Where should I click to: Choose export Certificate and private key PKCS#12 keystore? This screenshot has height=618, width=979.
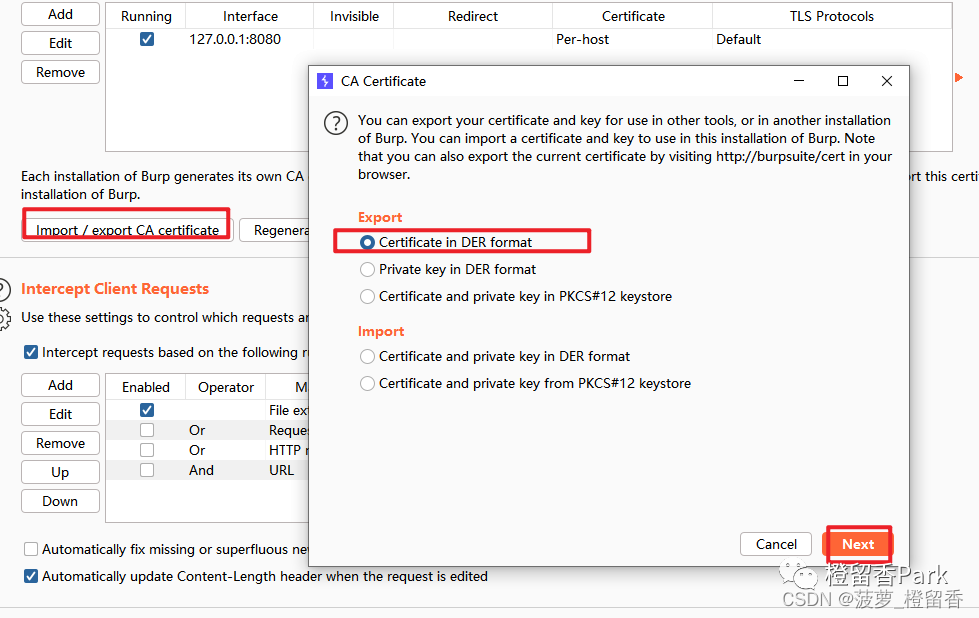[368, 296]
